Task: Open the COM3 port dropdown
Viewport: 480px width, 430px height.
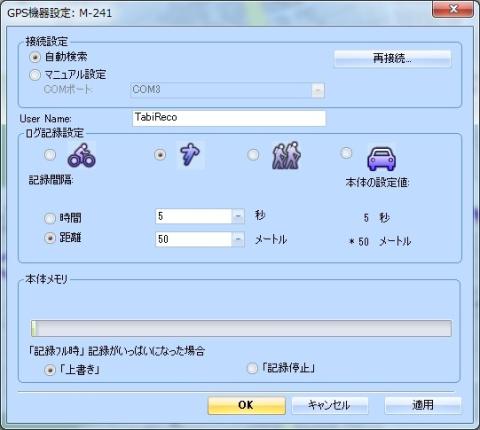Action: pyautogui.click(x=318, y=90)
